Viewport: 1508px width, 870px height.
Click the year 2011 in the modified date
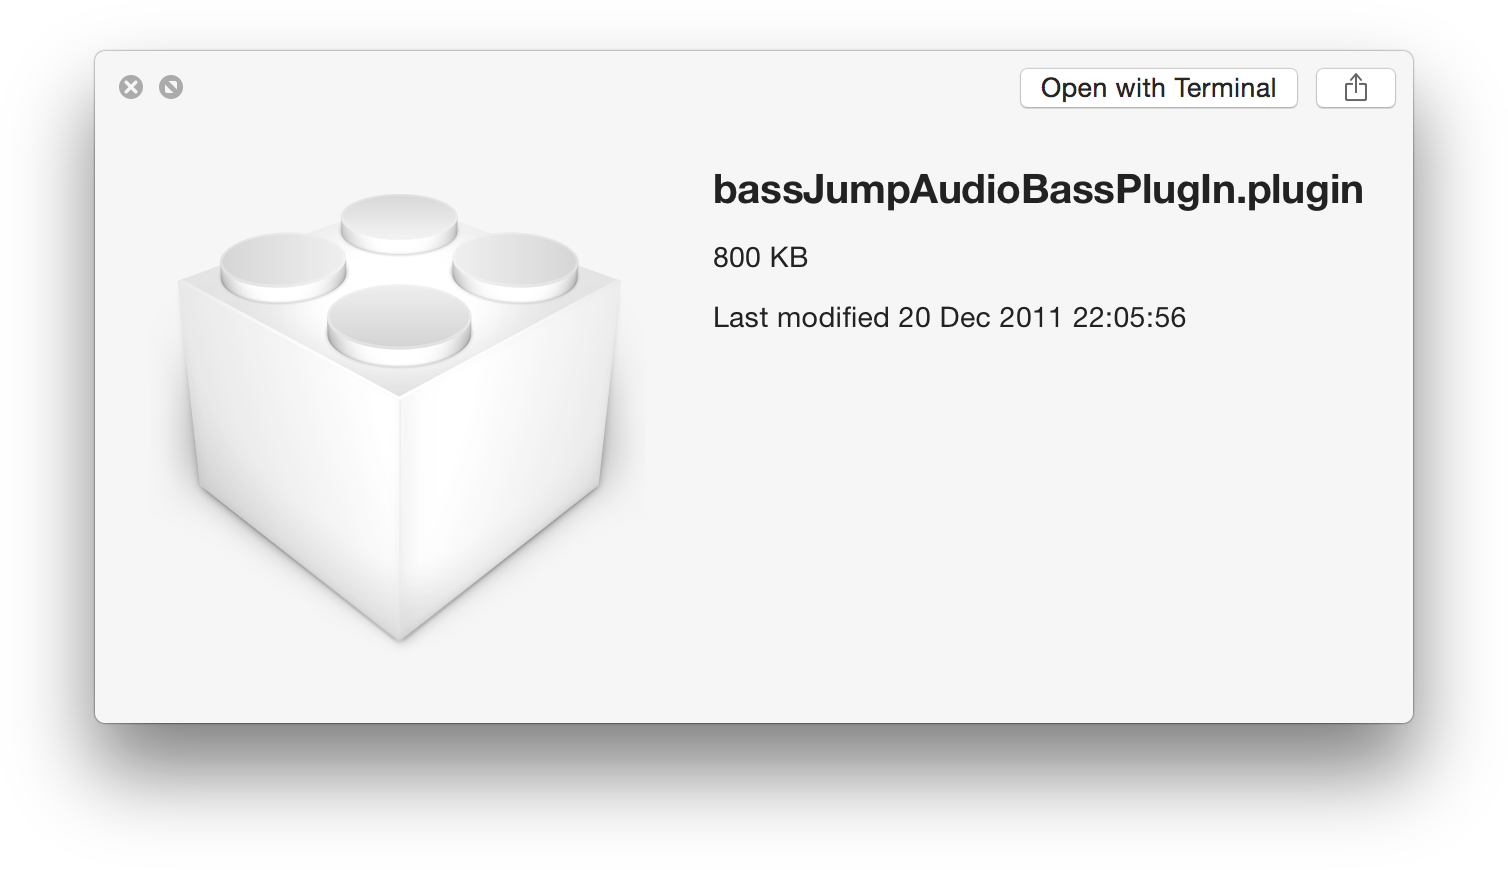click(x=1030, y=318)
